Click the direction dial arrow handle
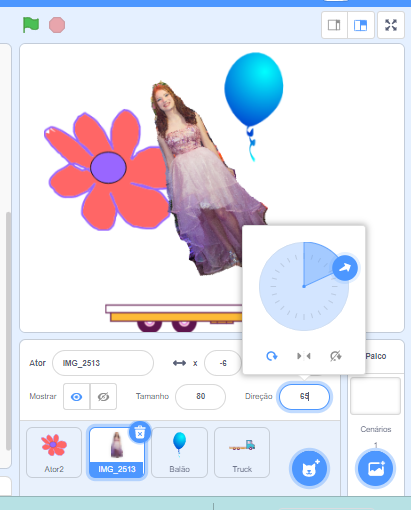The height and width of the screenshot is (510, 412). [x=345, y=268]
